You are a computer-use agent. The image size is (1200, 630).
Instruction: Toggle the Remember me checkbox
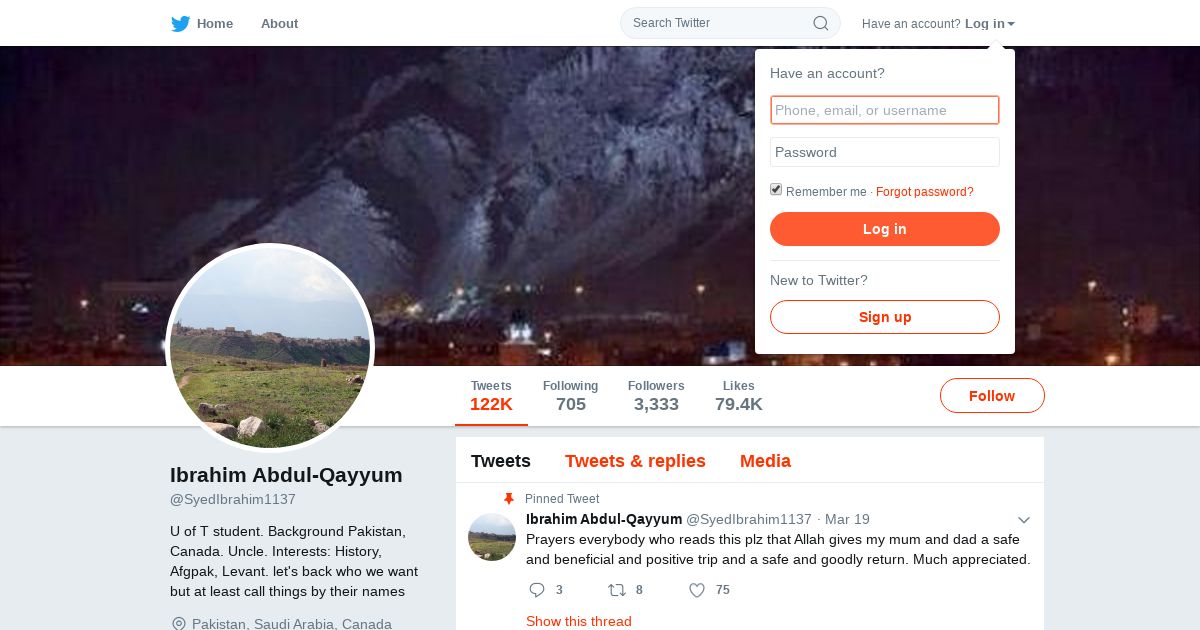tap(776, 190)
